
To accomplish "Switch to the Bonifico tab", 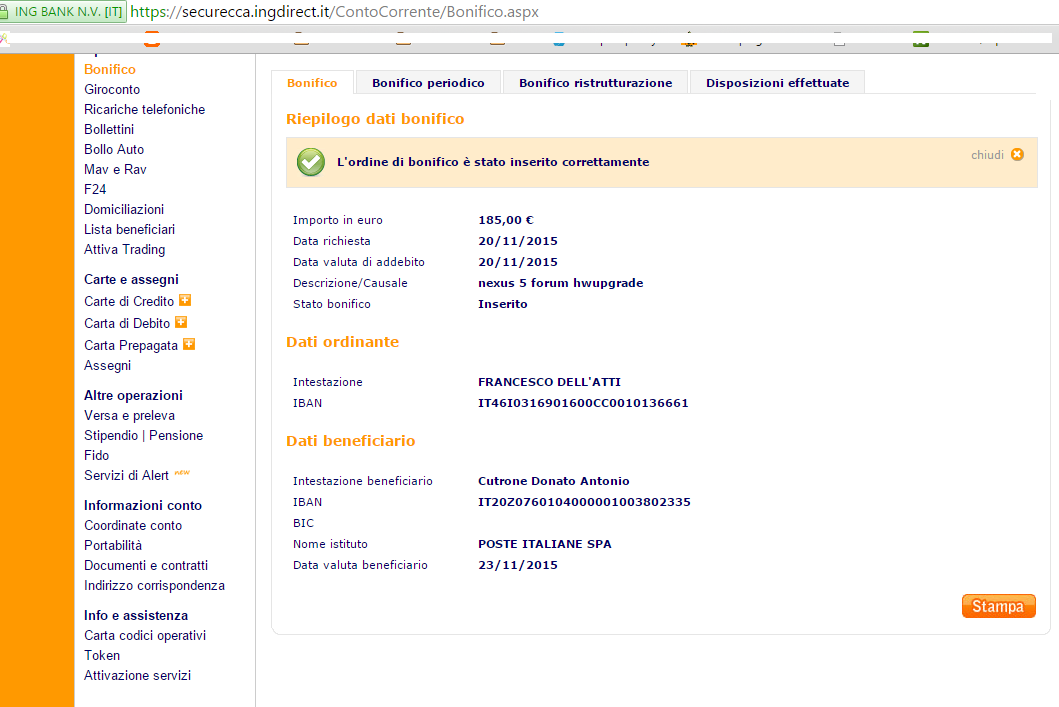I will click(312, 83).
